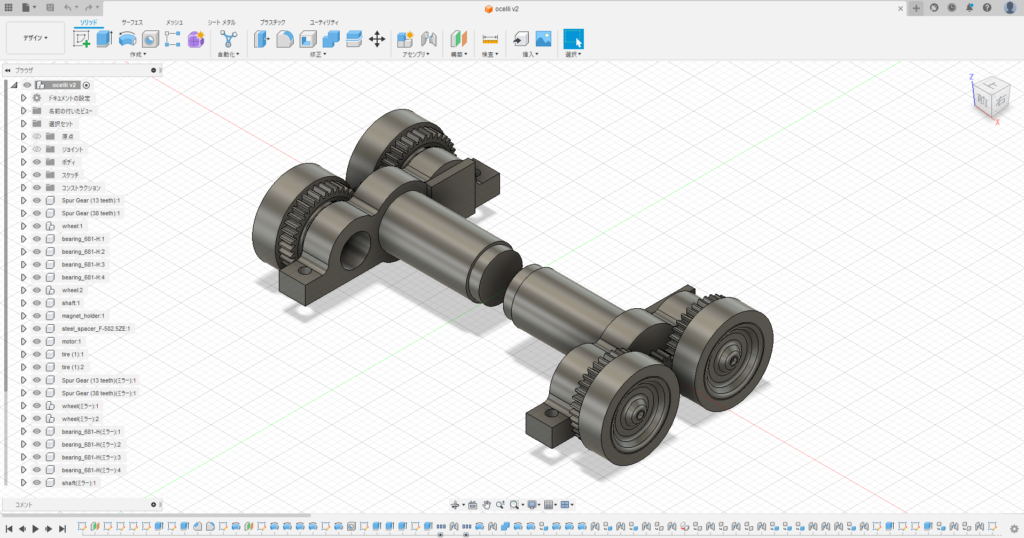
Task: Select the ソリッド tab
Action: click(88, 22)
